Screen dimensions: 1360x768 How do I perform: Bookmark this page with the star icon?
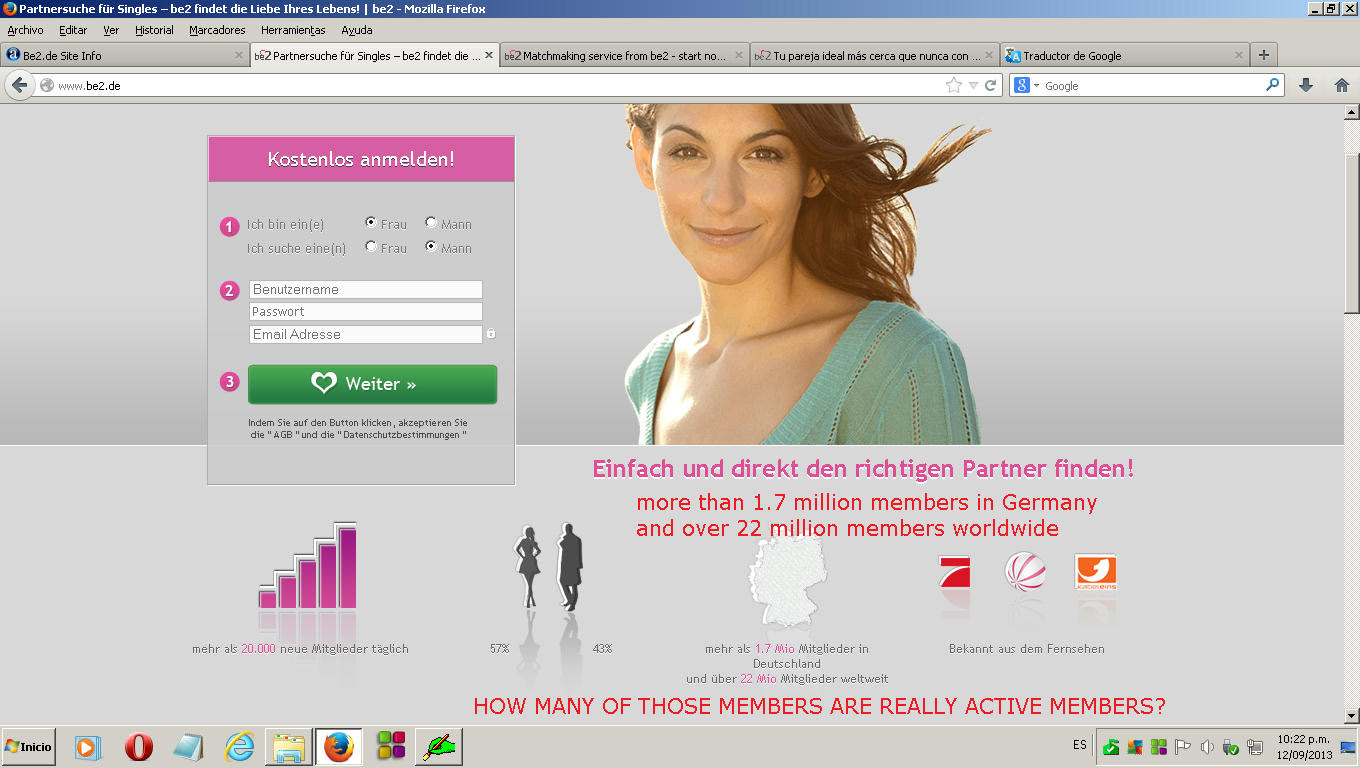tap(954, 86)
